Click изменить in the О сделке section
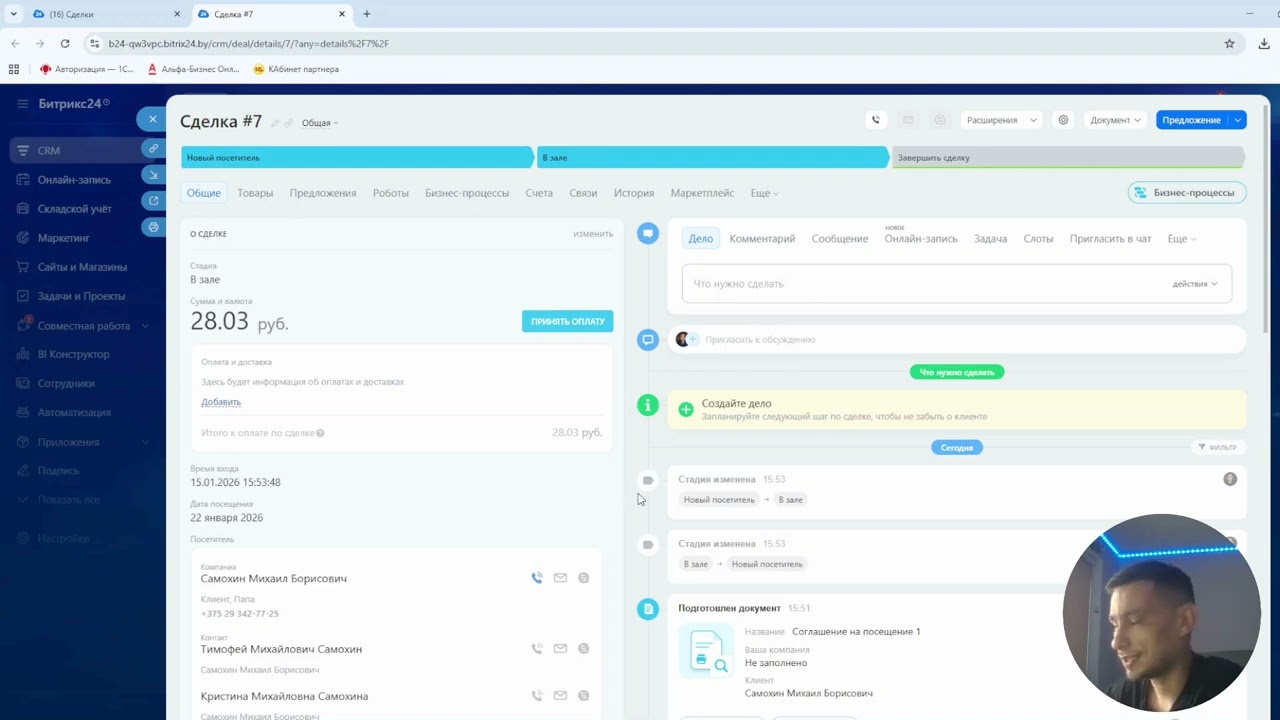This screenshot has height=720, width=1280. pyautogui.click(x=593, y=234)
